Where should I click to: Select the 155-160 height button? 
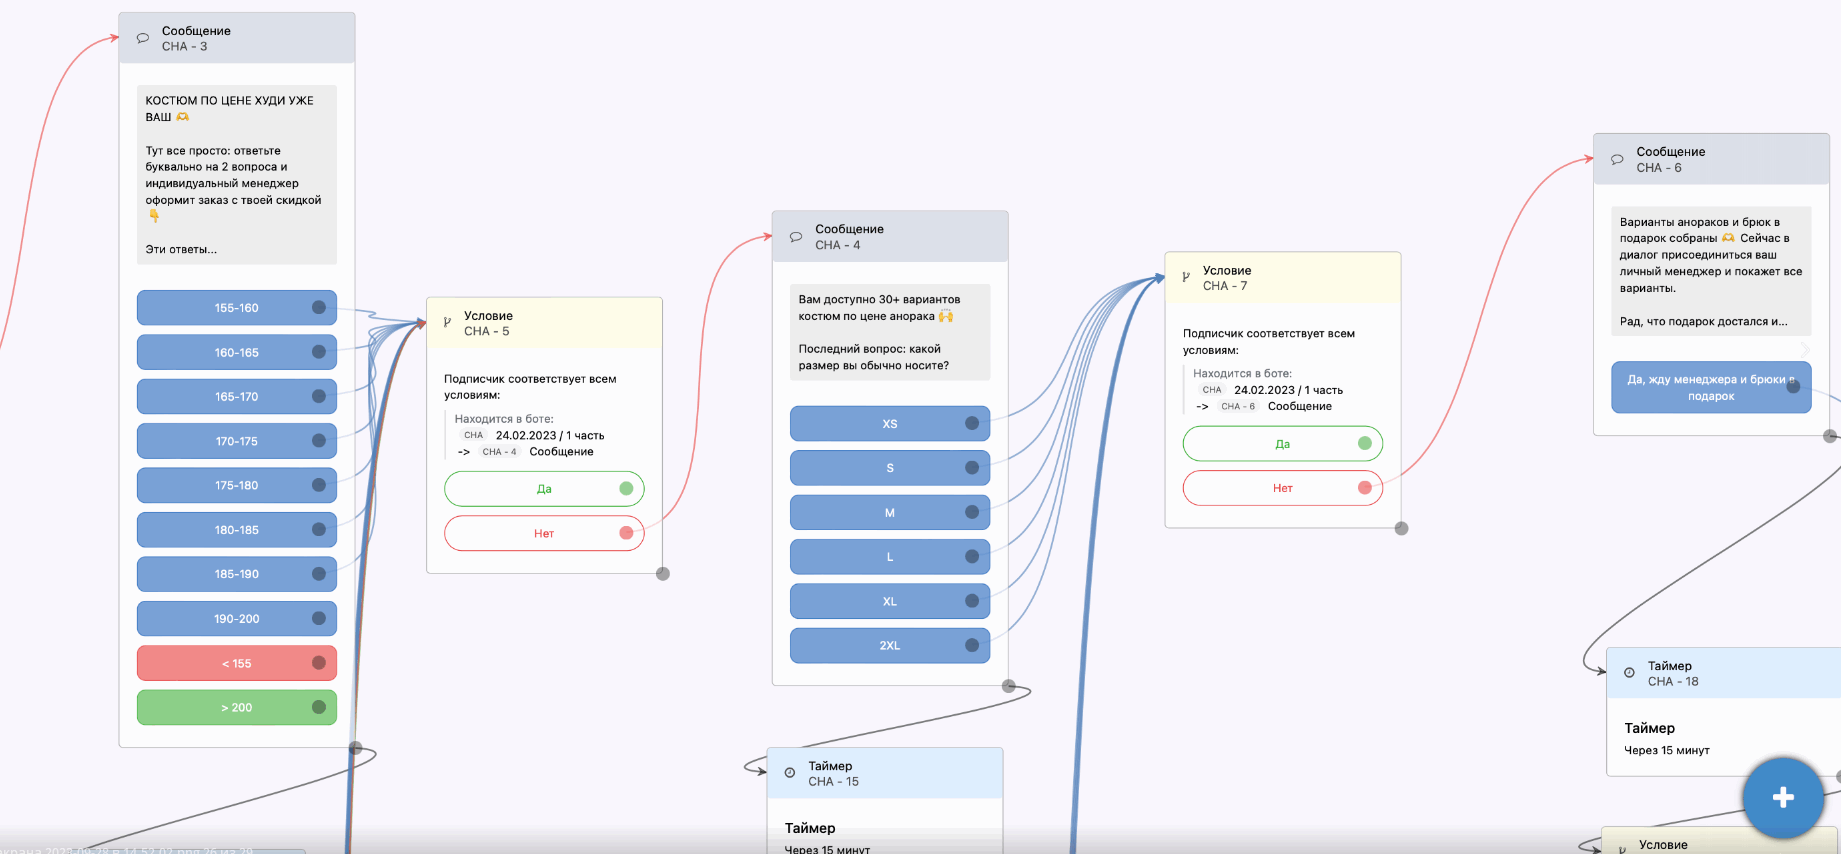click(237, 308)
